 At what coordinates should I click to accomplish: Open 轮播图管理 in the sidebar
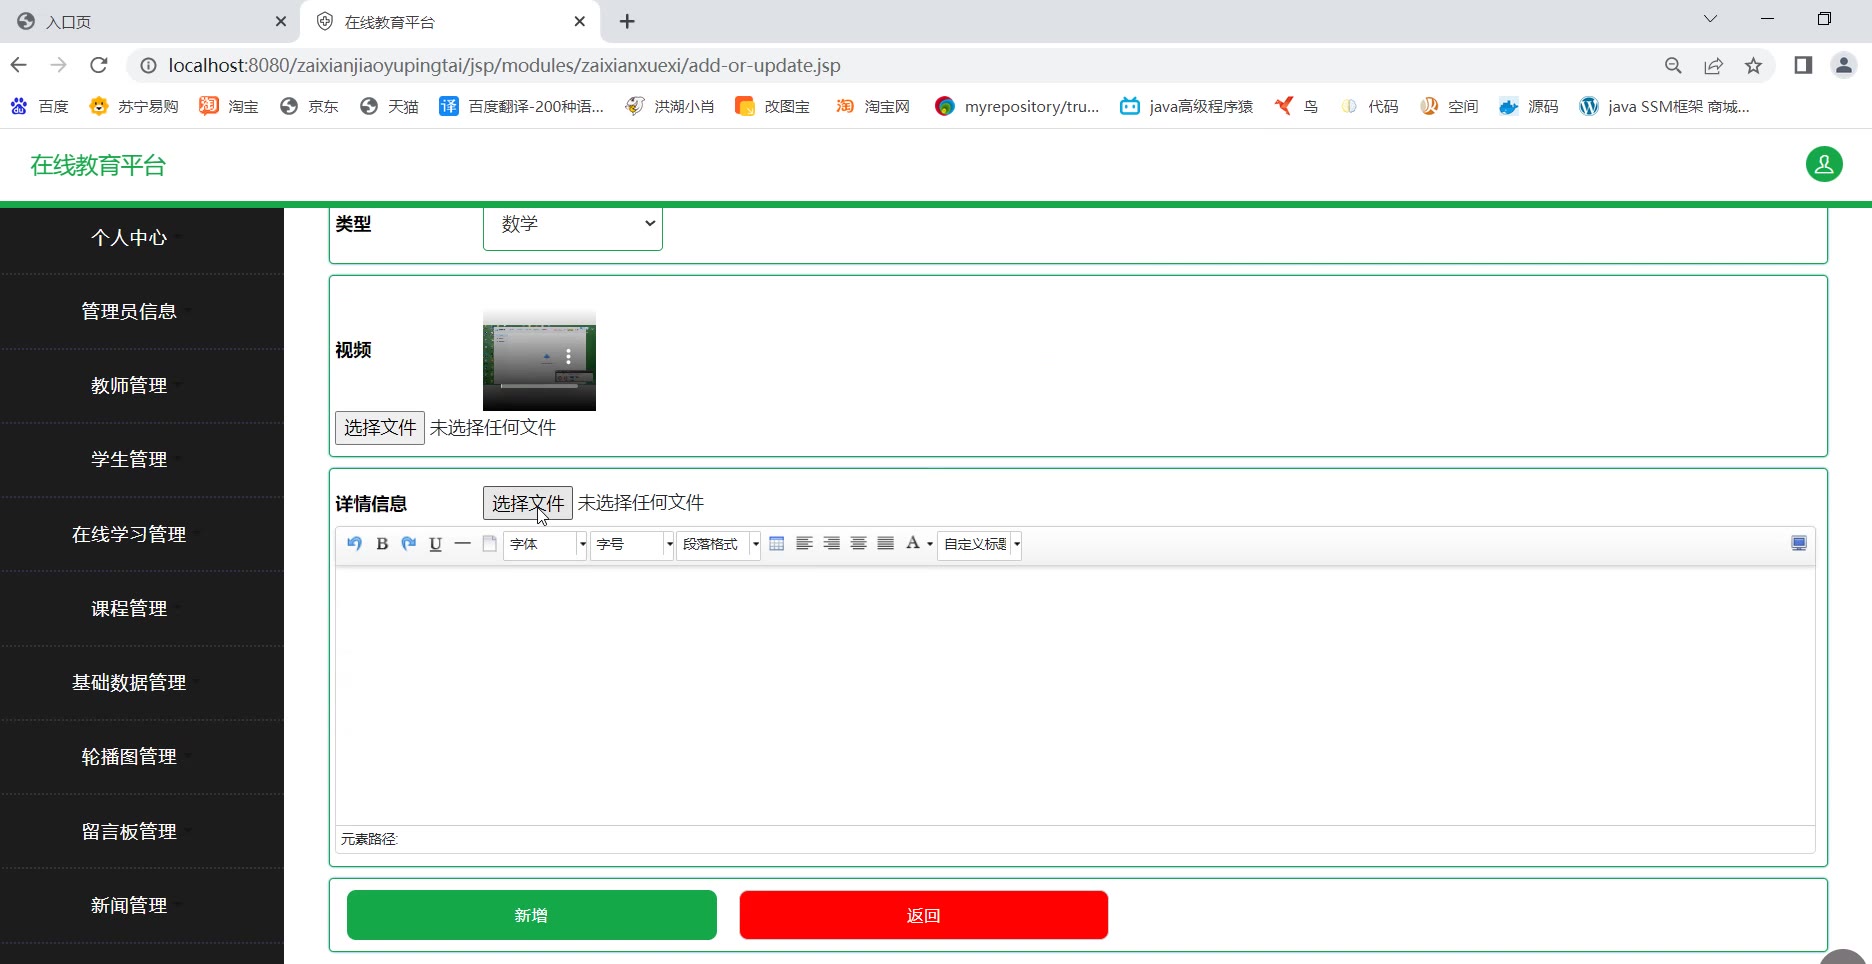tap(129, 757)
